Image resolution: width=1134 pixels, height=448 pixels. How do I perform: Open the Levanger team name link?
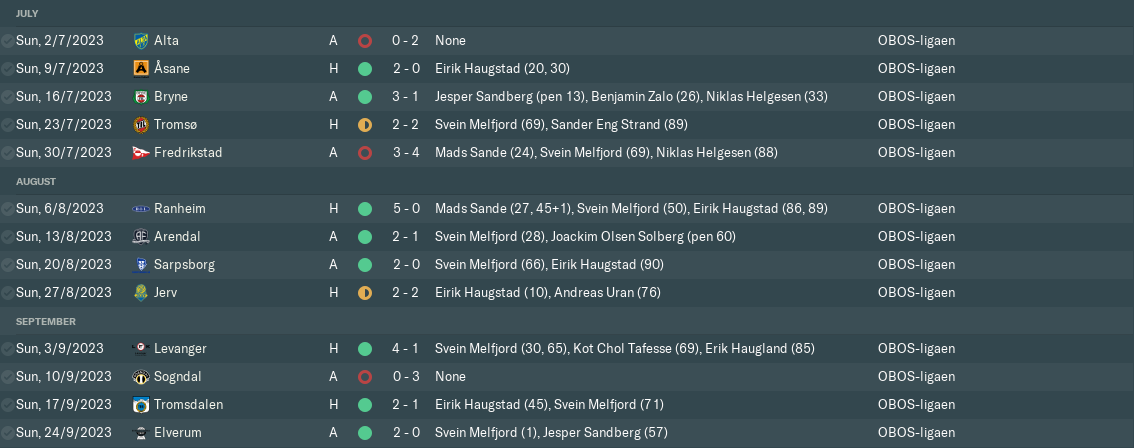[x=181, y=349]
